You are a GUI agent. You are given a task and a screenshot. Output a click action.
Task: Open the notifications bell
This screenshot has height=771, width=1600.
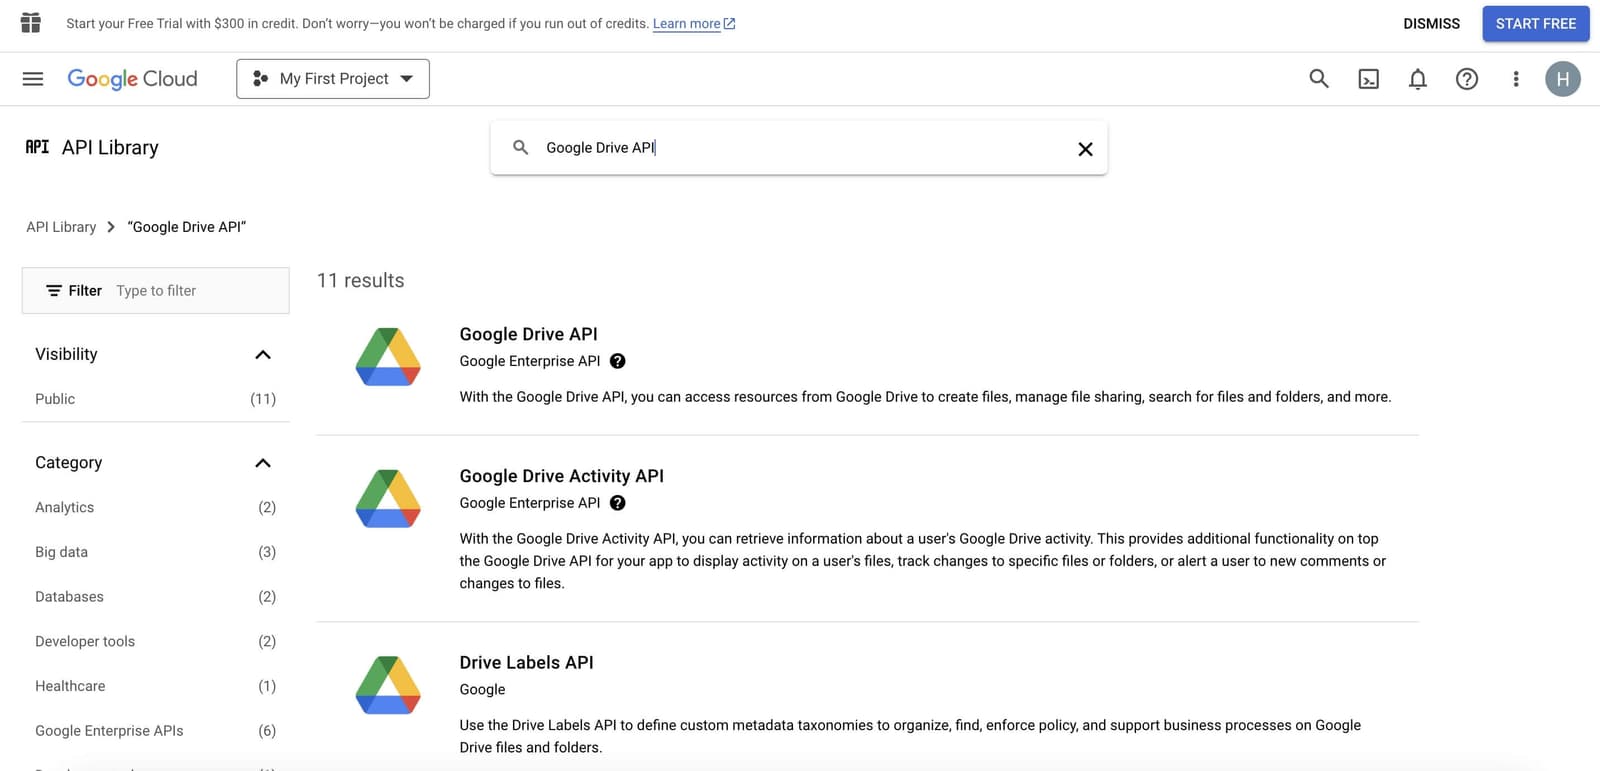(x=1417, y=79)
